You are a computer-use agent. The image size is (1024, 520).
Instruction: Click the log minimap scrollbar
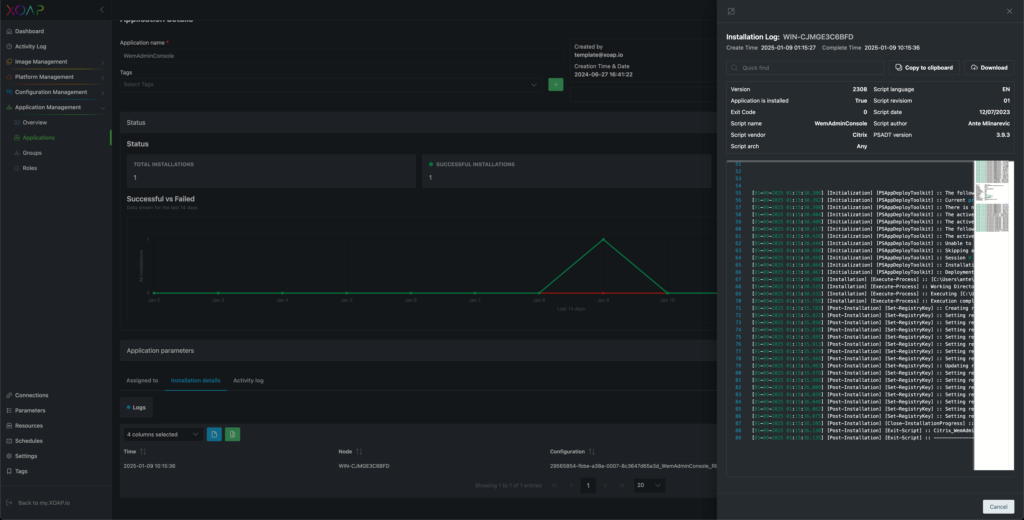point(993,316)
